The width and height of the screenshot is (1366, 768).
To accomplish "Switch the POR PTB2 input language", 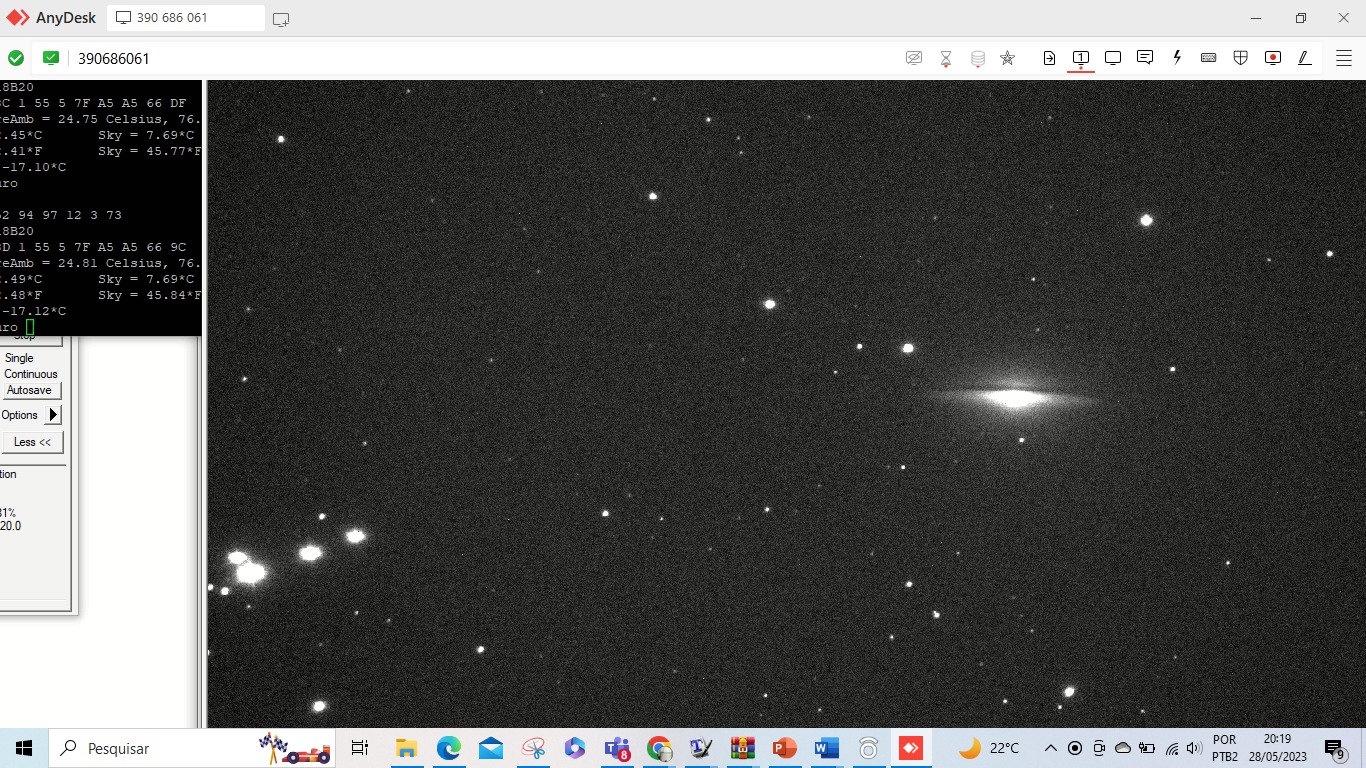I will click(x=1225, y=748).
